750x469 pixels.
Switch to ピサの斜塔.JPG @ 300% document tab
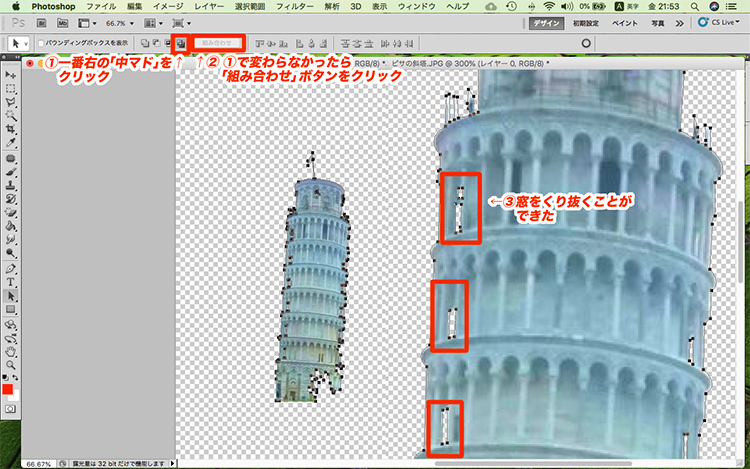(x=470, y=63)
